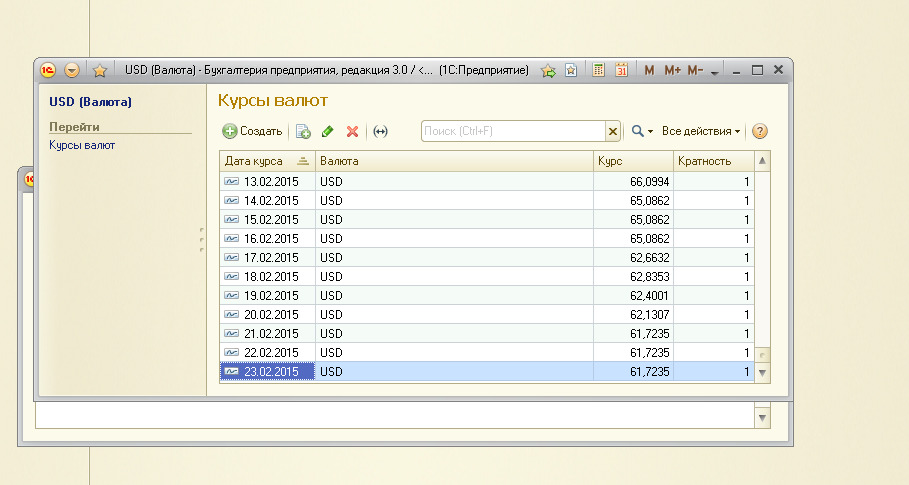Image resolution: width=909 pixels, height=485 pixels.
Task: Click the Кратность column header
Action: pos(714,161)
